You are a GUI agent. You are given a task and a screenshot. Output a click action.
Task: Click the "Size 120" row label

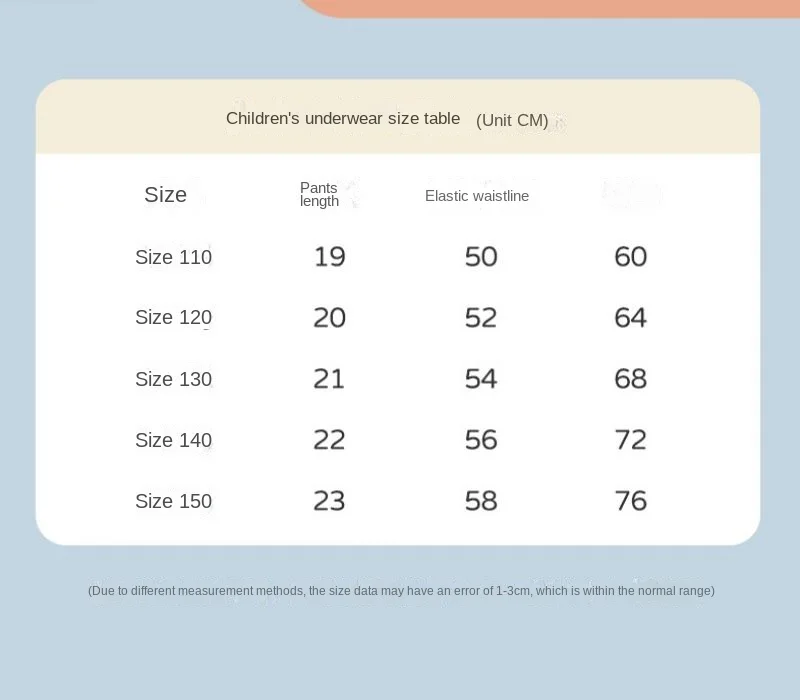173,318
